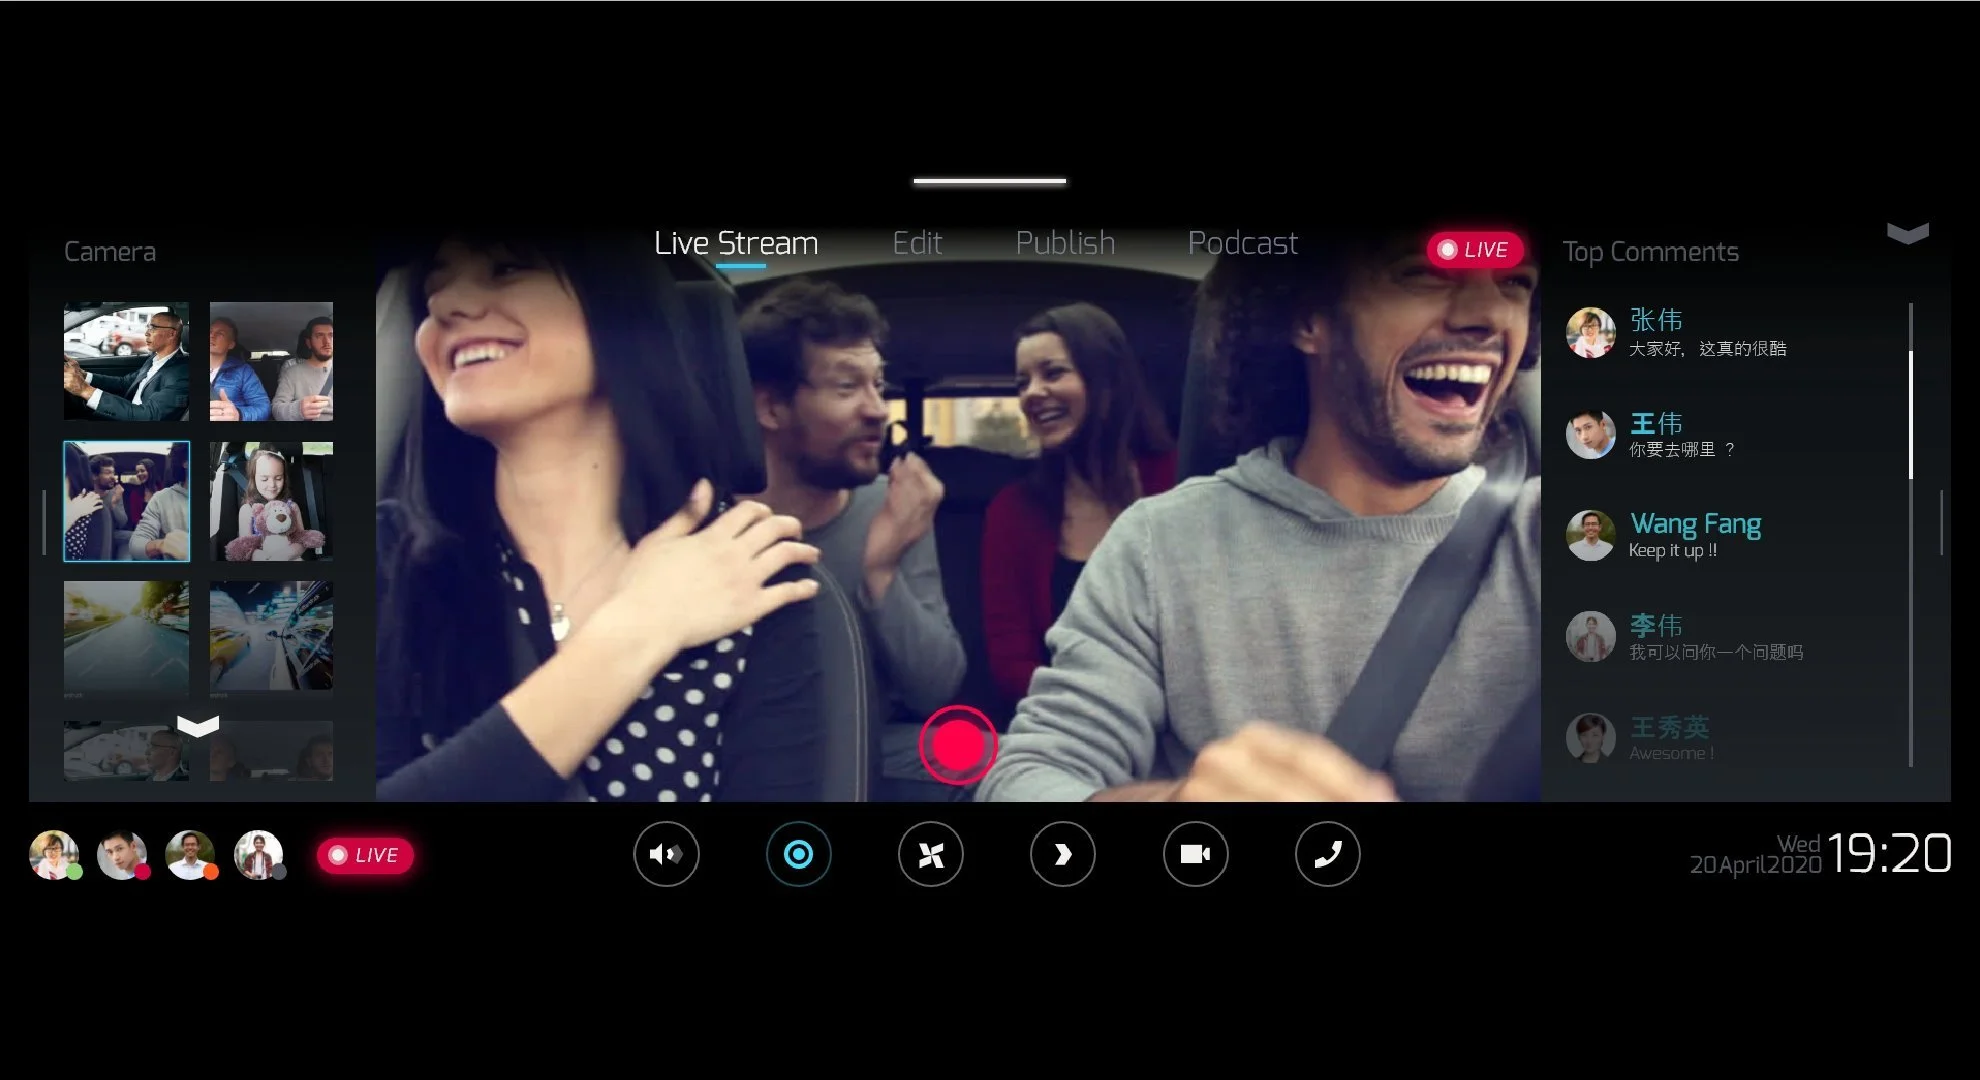1980x1080 pixels.
Task: Collapse Top Comments with the chevron
Action: pos(1907,234)
